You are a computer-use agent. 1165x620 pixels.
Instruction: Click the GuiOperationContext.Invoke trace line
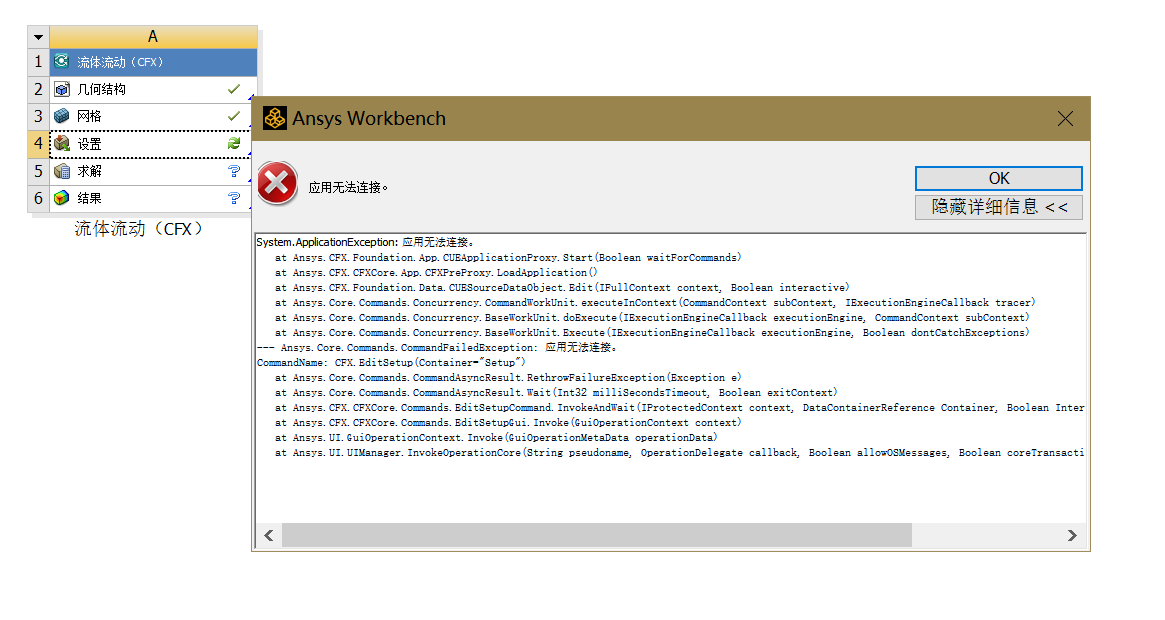point(496,438)
